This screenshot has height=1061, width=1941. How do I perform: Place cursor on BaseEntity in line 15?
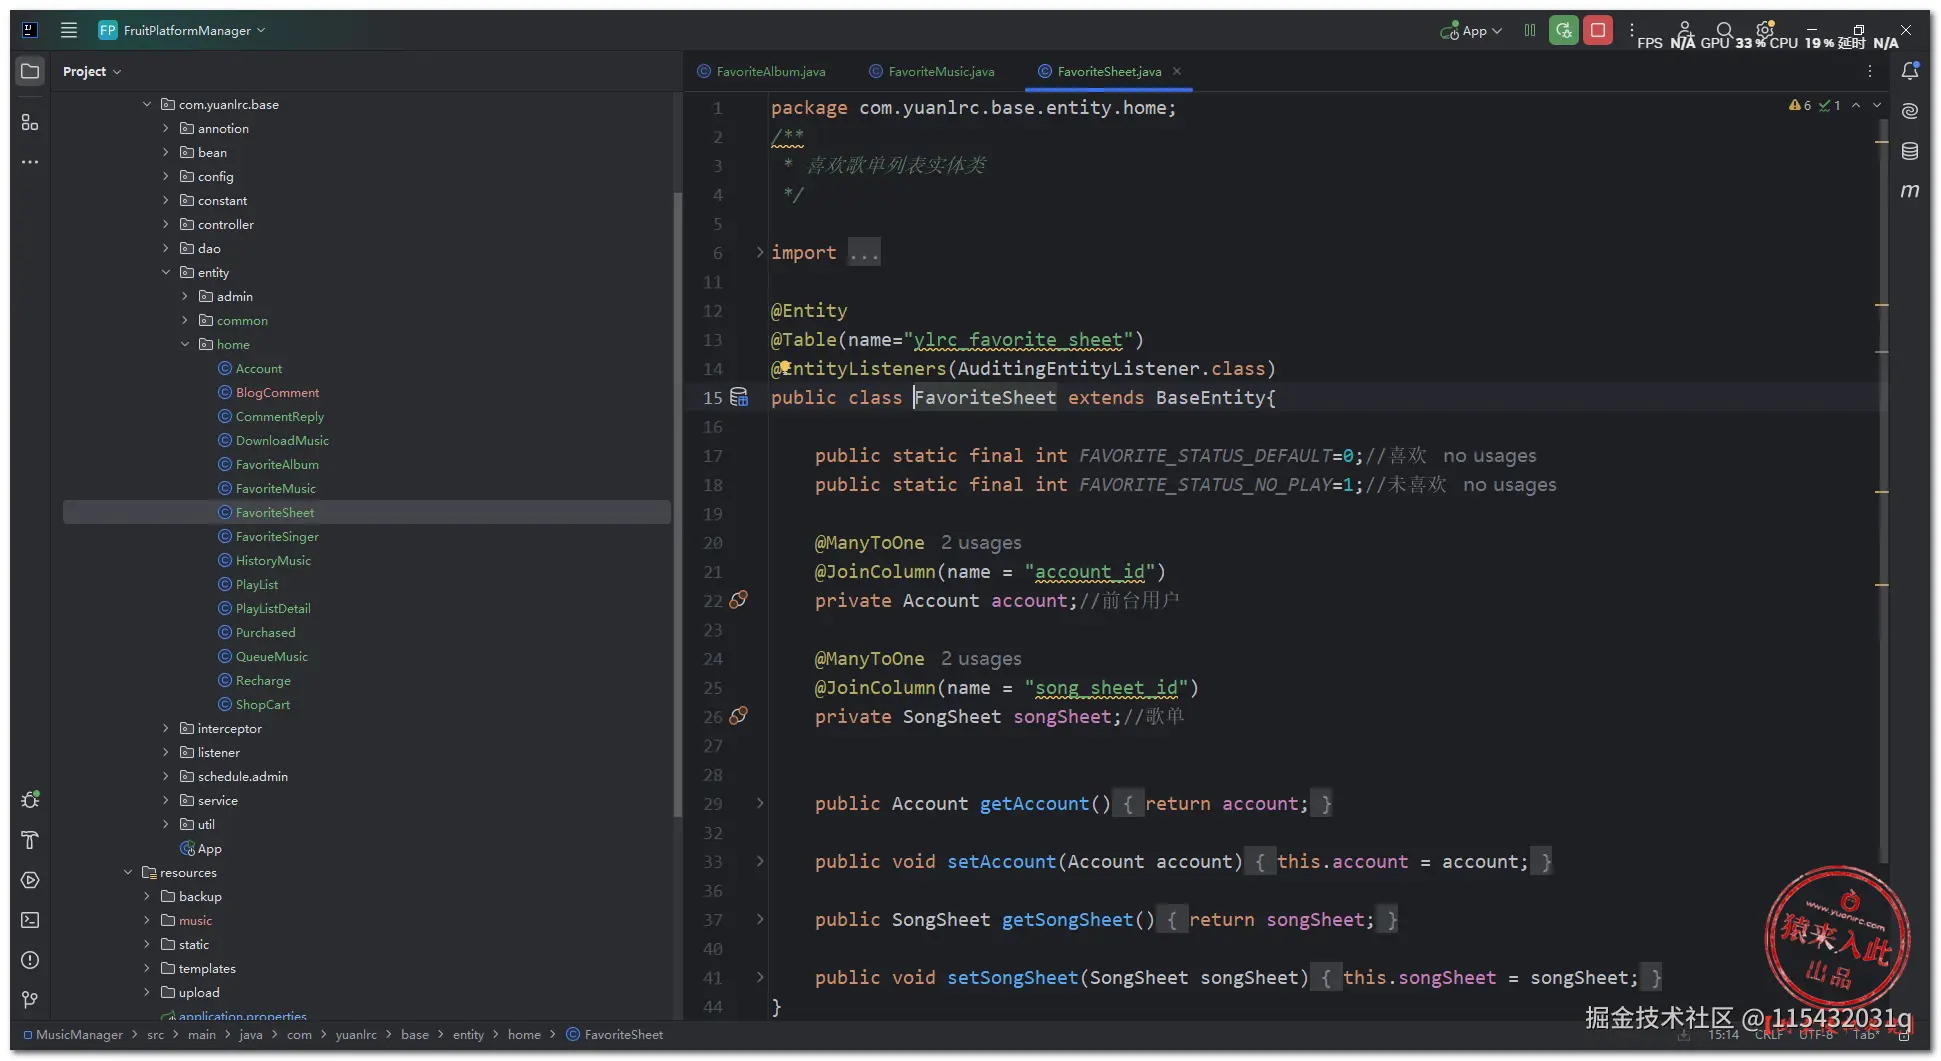click(x=1211, y=397)
